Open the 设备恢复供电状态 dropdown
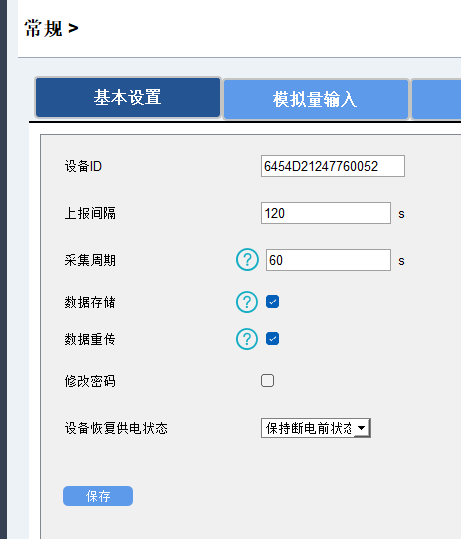Viewport: 461px width, 539px height. pyautogui.click(x=316, y=428)
